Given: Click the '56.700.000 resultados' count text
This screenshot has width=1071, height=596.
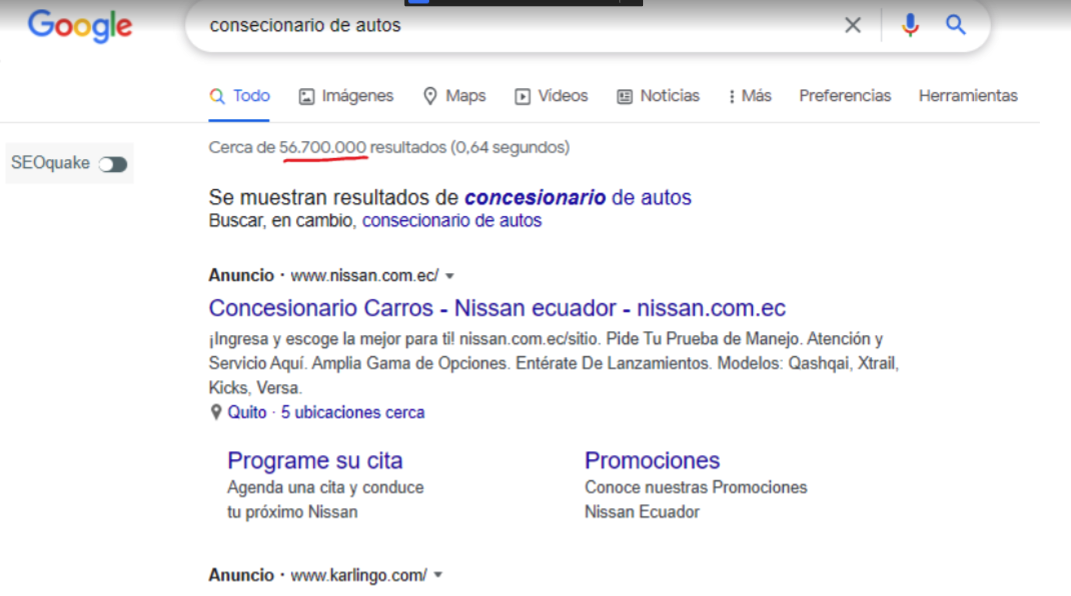Looking at the screenshot, I should coord(363,147).
